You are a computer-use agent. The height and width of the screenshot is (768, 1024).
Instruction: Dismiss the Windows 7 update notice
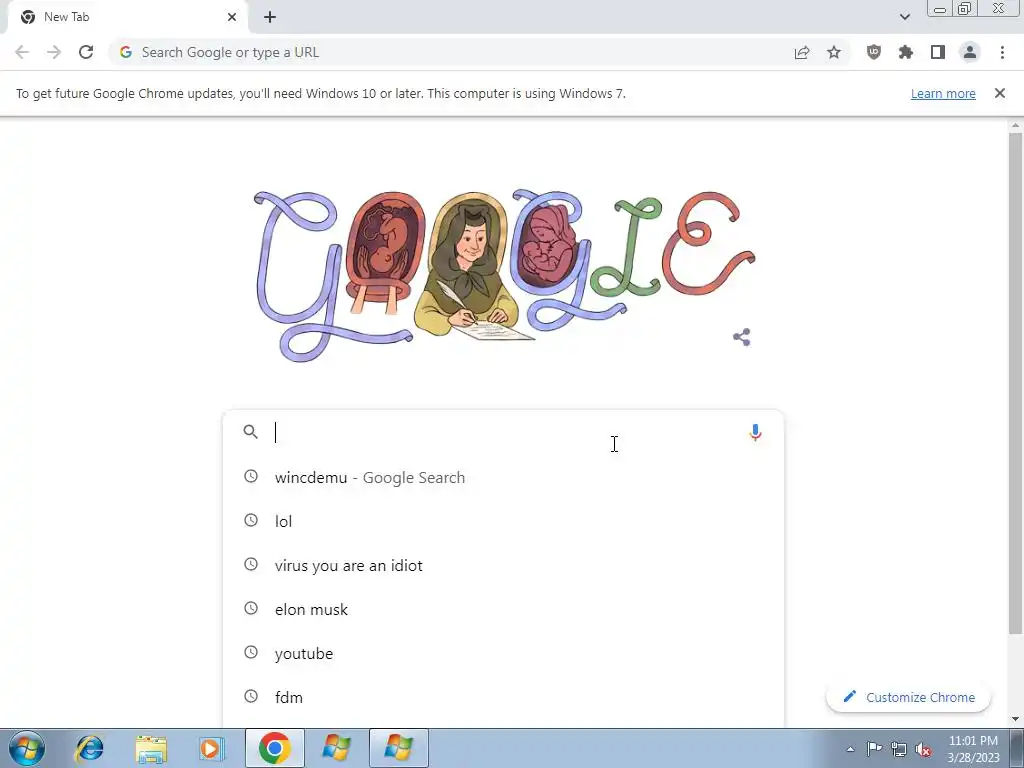point(999,93)
